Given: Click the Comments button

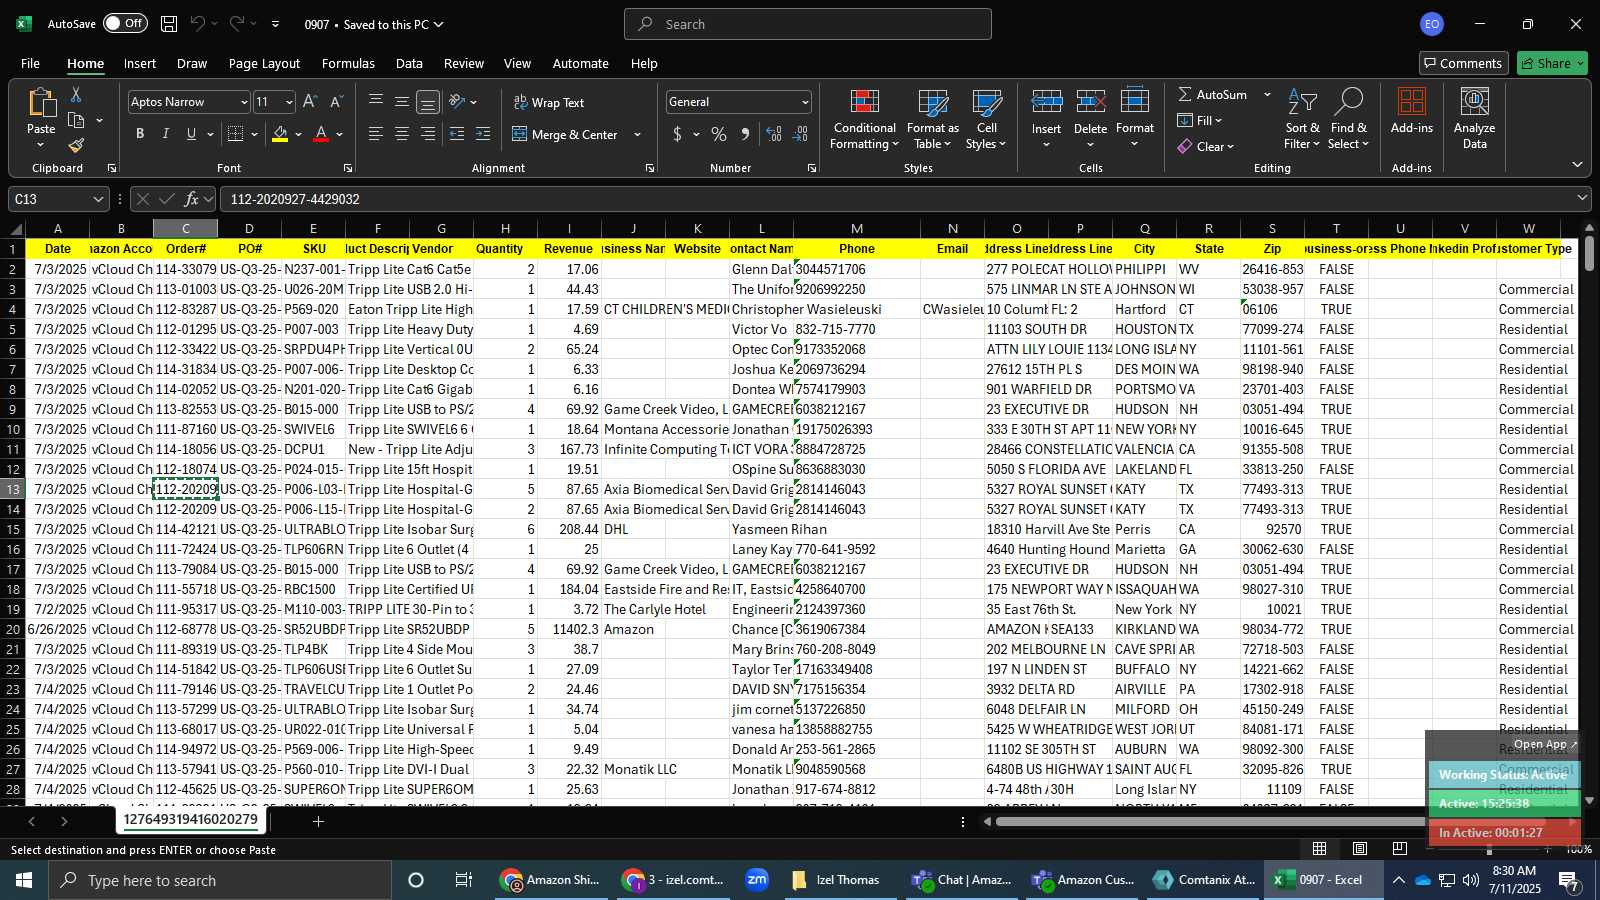Looking at the screenshot, I should [x=1463, y=63].
